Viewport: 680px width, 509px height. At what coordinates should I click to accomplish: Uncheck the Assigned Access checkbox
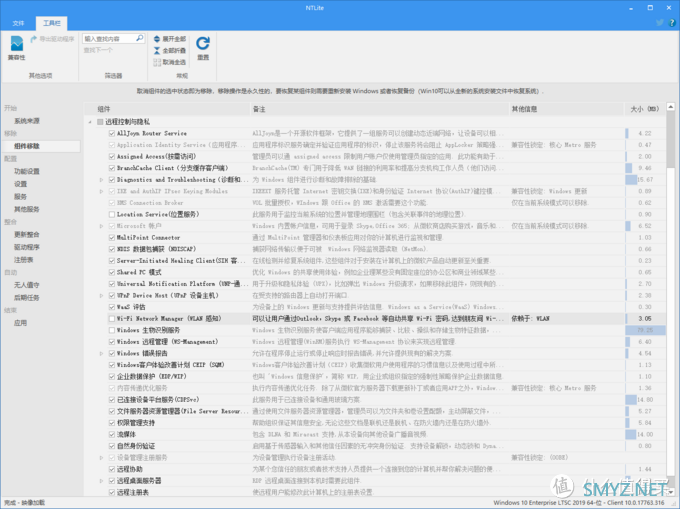[112, 157]
